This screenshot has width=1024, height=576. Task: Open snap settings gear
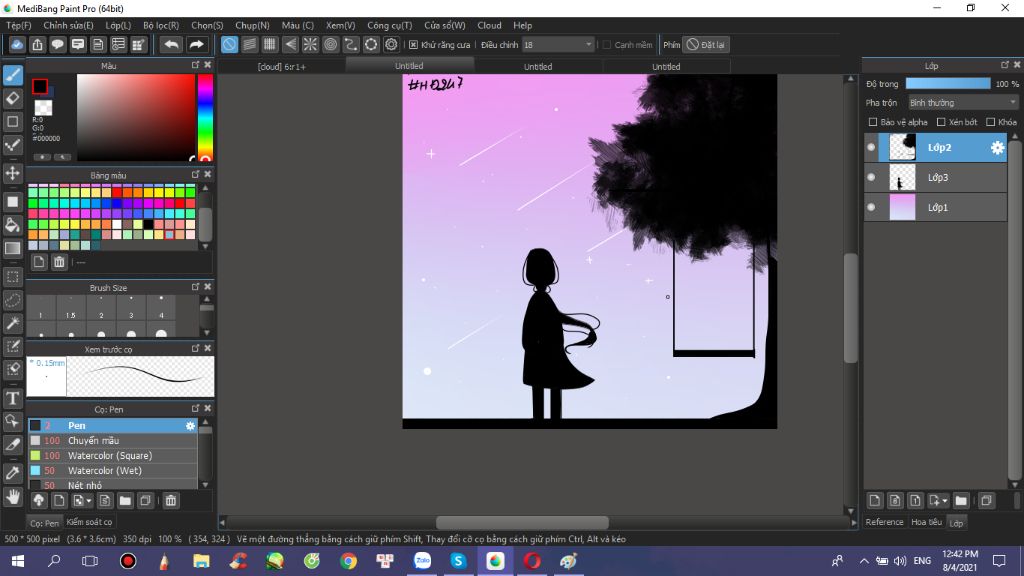click(x=391, y=44)
